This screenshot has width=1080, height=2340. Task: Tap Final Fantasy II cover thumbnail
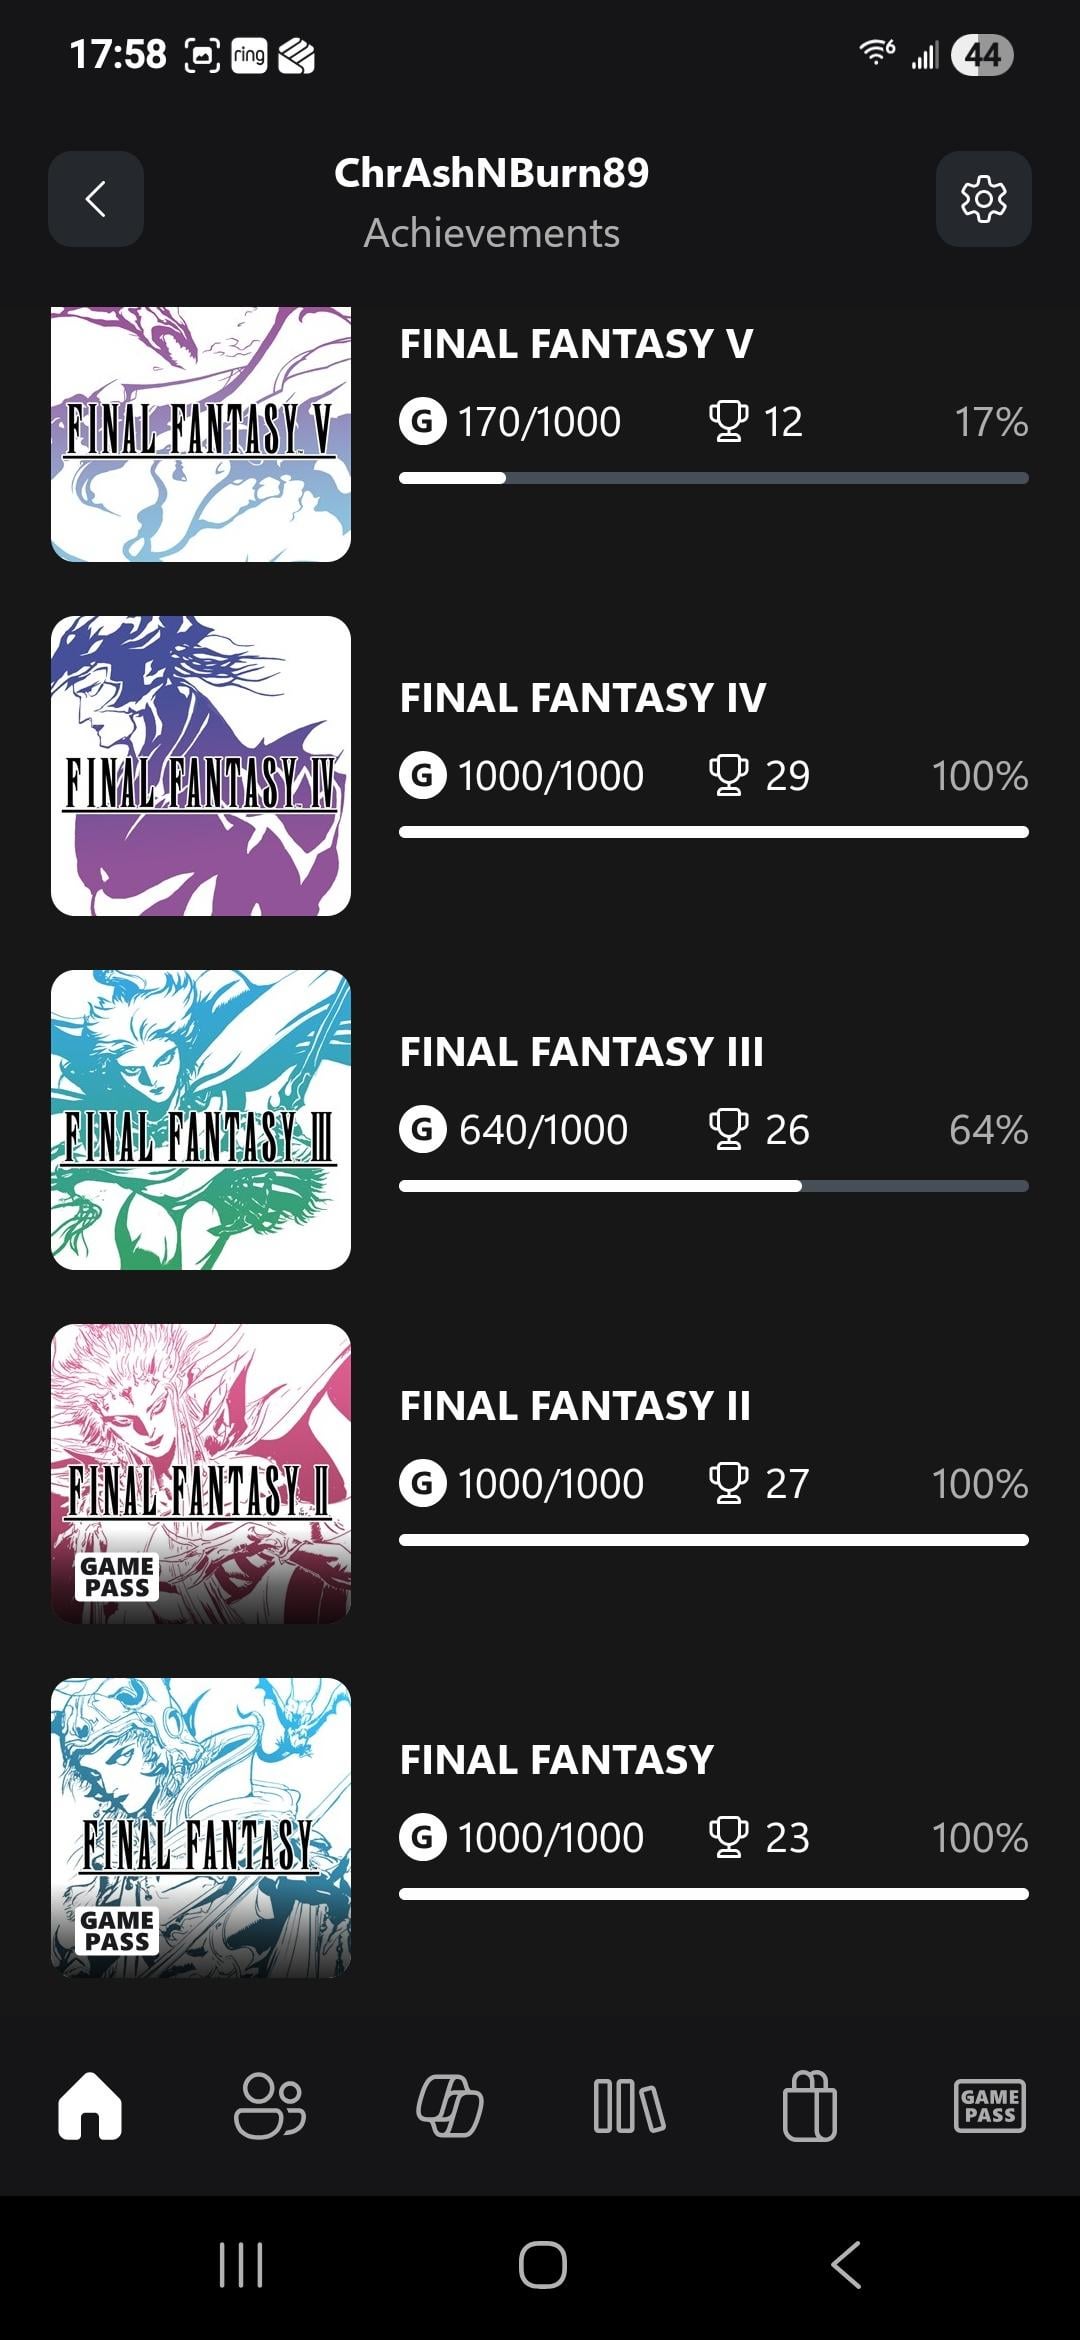tap(201, 1474)
